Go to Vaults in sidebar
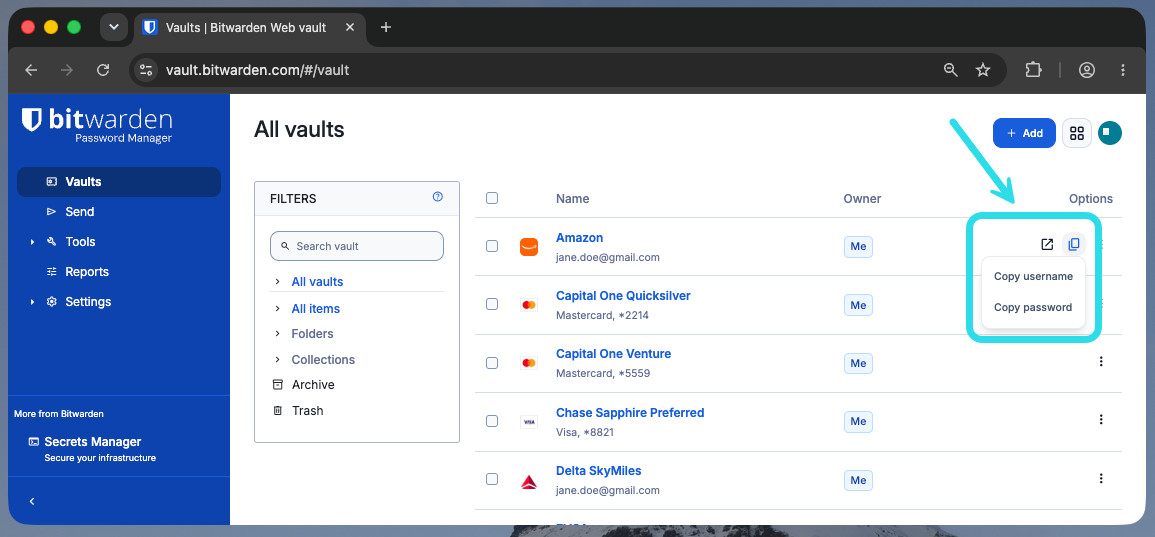Viewport: 1155px width, 537px height. pyautogui.click(x=119, y=182)
